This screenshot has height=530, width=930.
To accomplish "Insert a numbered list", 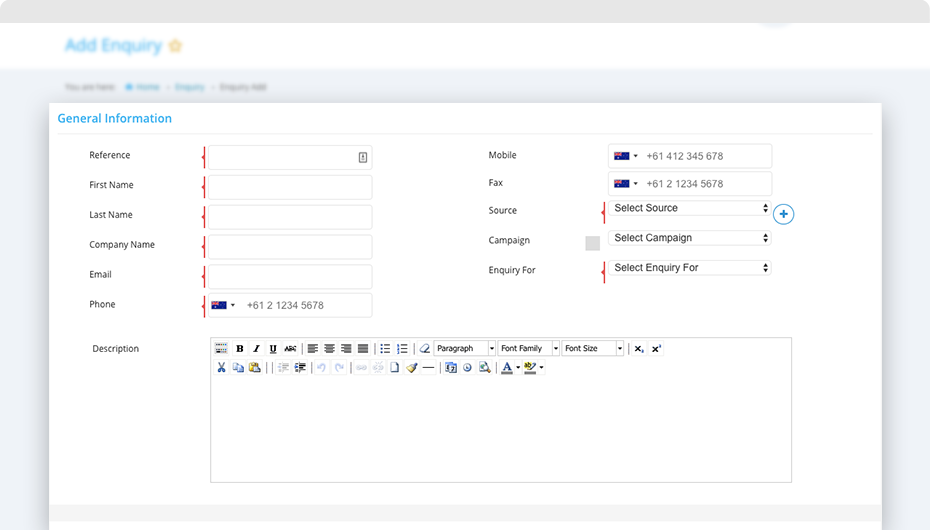I will (402, 349).
